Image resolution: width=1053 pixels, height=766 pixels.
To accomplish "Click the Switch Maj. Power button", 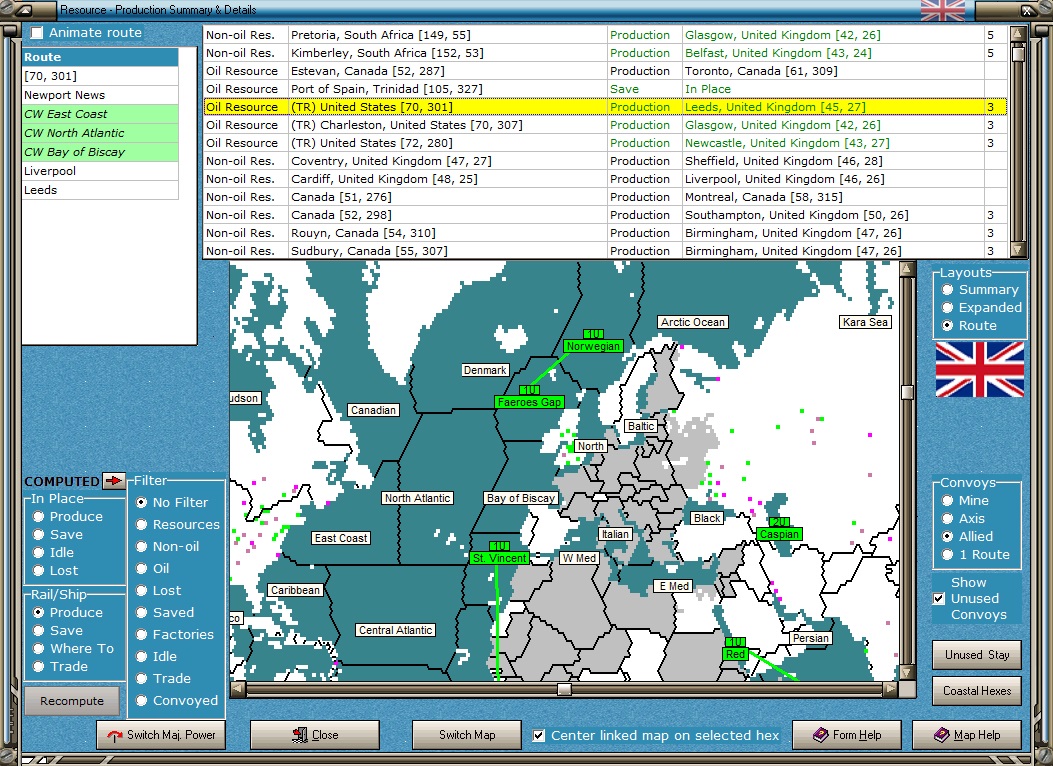I will coord(161,735).
